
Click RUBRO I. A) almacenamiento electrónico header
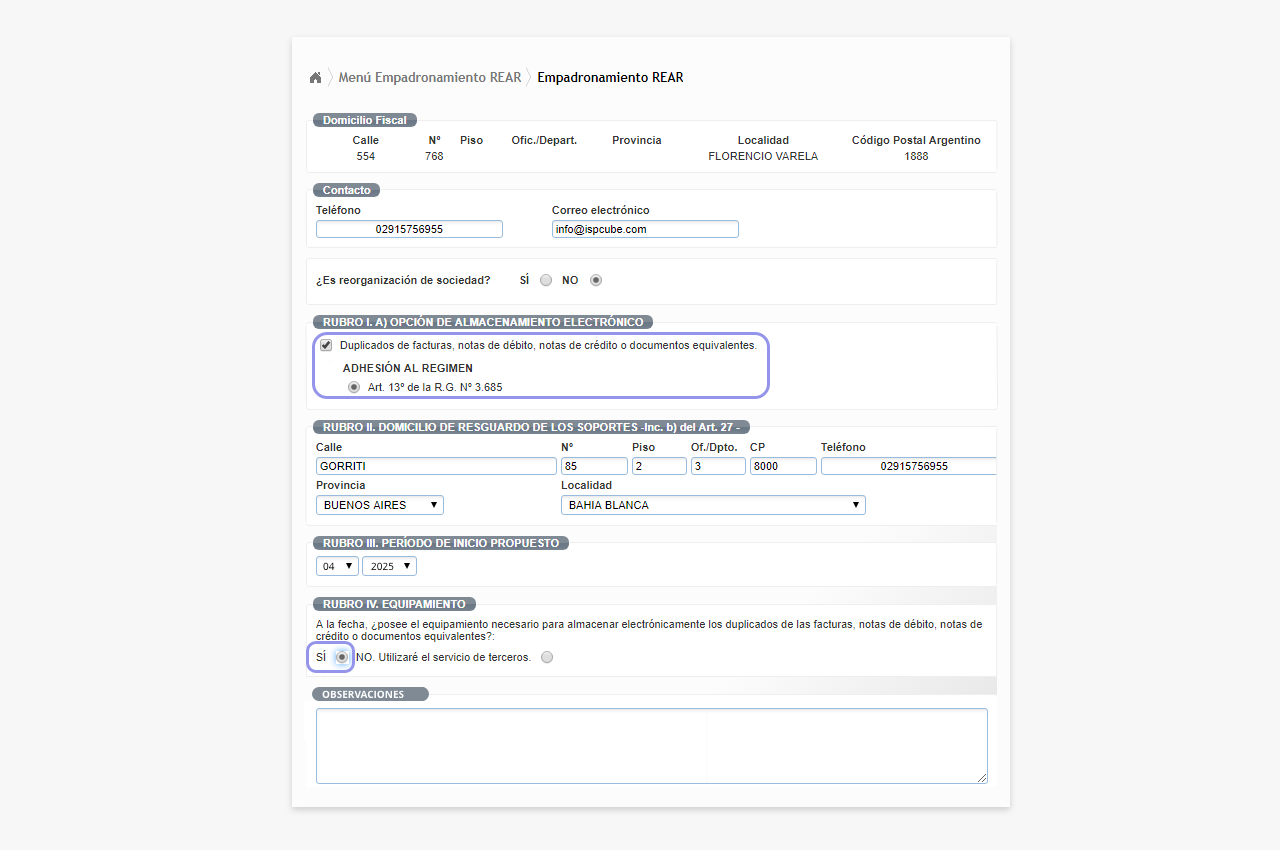(x=484, y=322)
